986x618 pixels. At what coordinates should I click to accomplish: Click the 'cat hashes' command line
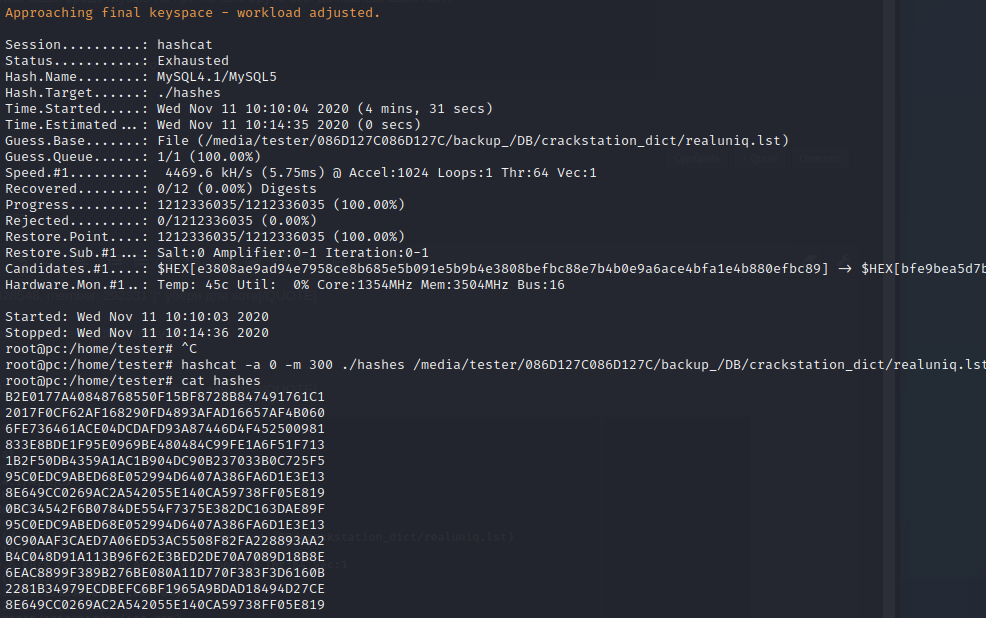click(220, 381)
